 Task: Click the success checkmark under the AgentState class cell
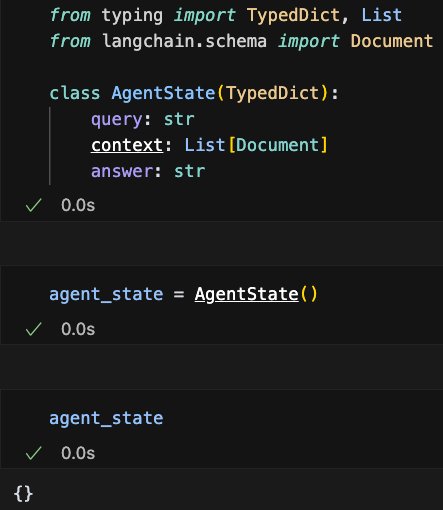33,205
